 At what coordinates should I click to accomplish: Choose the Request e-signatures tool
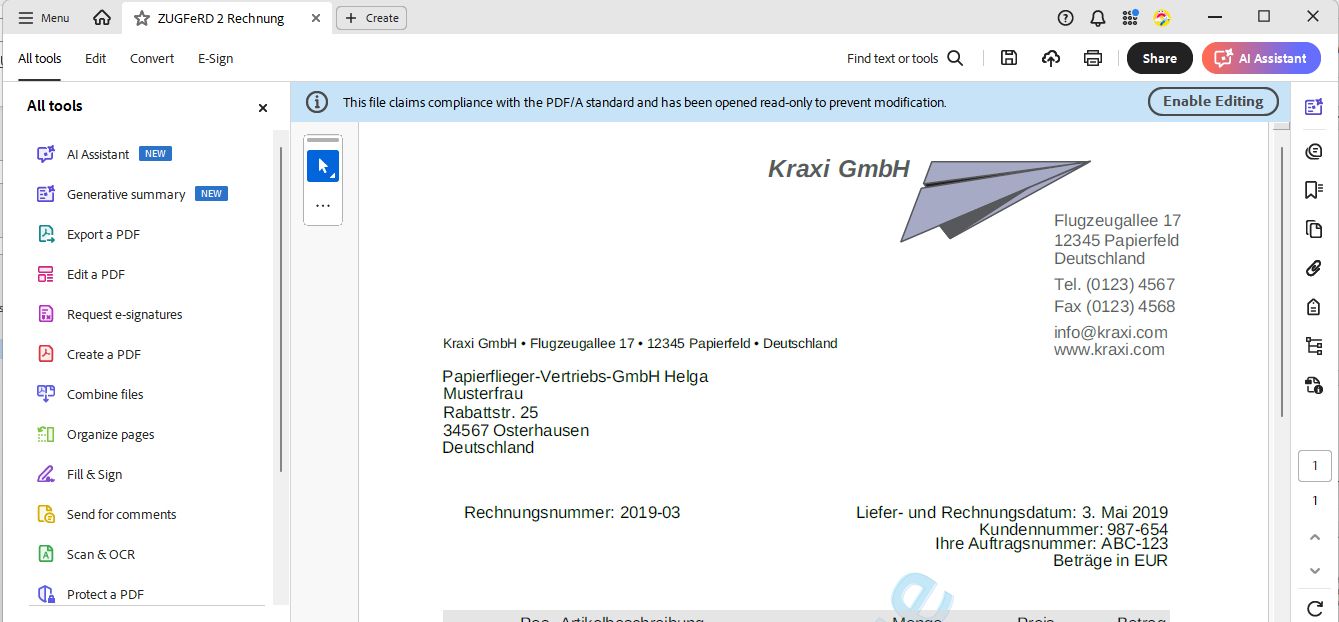(124, 314)
